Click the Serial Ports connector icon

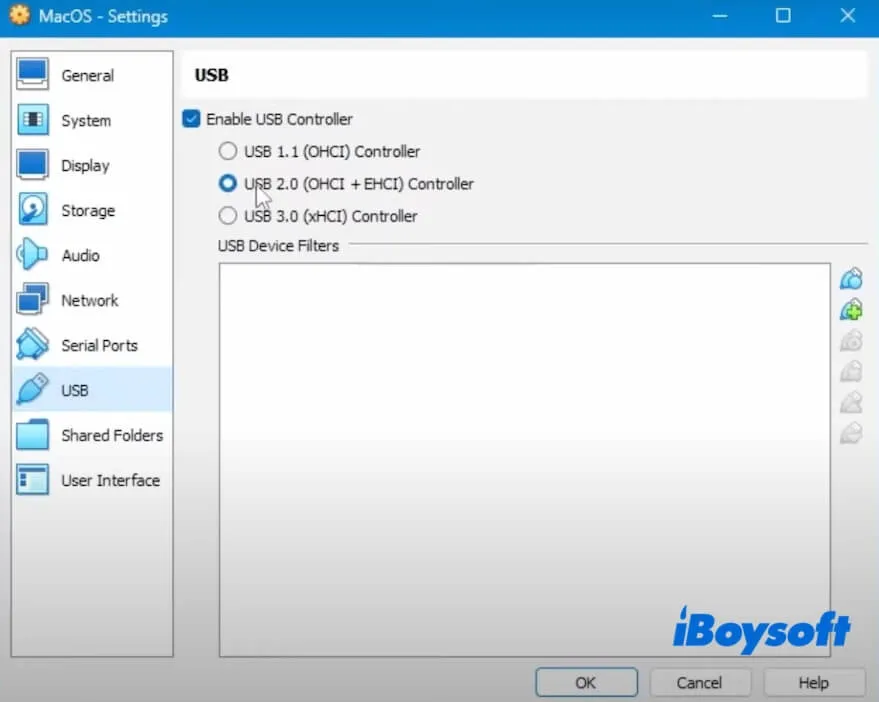33,345
